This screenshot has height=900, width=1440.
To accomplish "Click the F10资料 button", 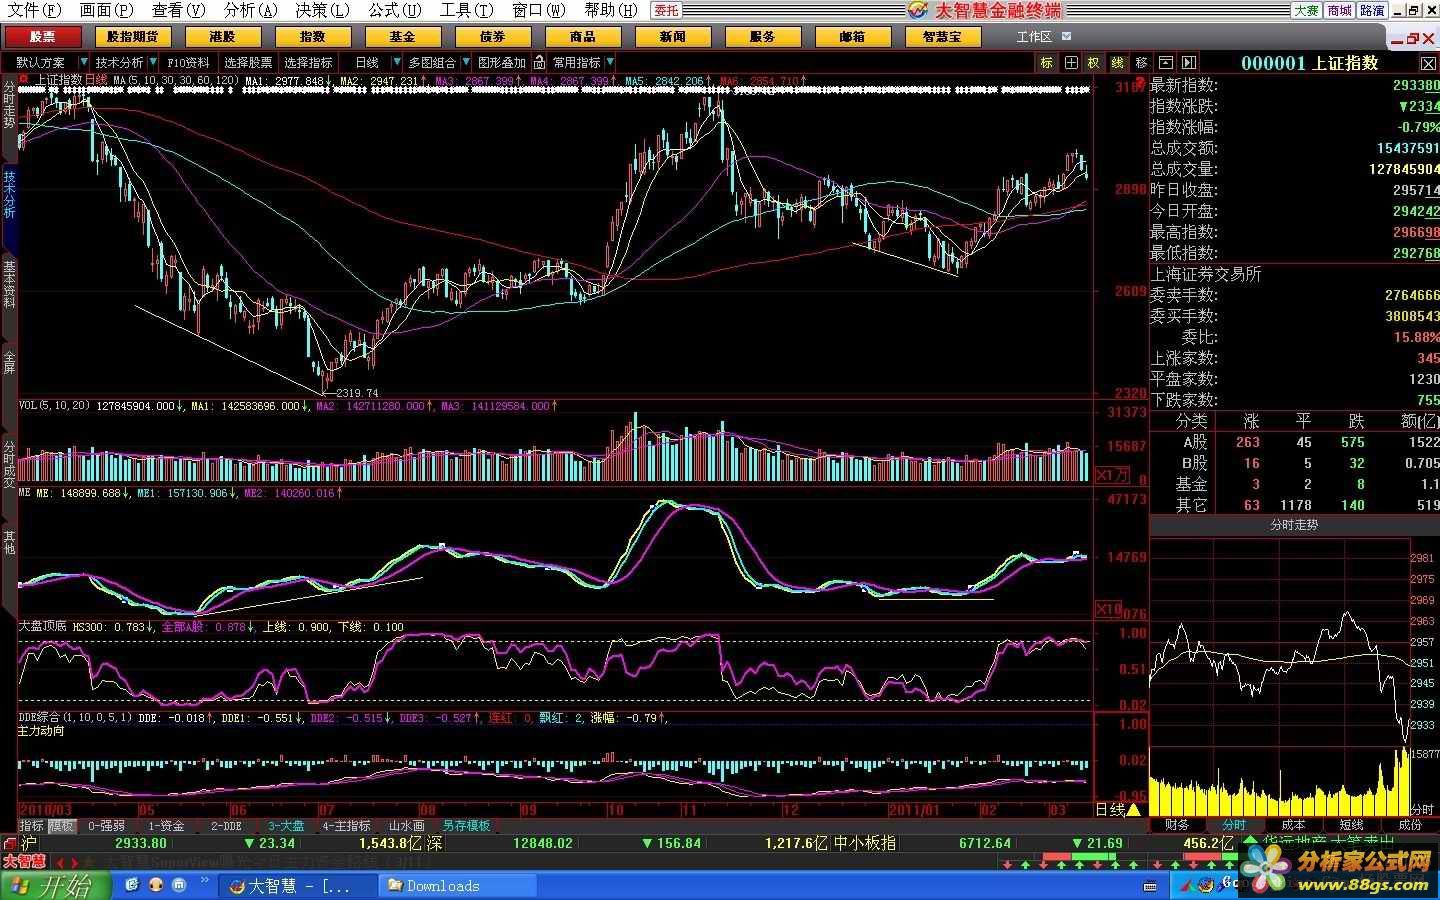I will tap(188, 62).
